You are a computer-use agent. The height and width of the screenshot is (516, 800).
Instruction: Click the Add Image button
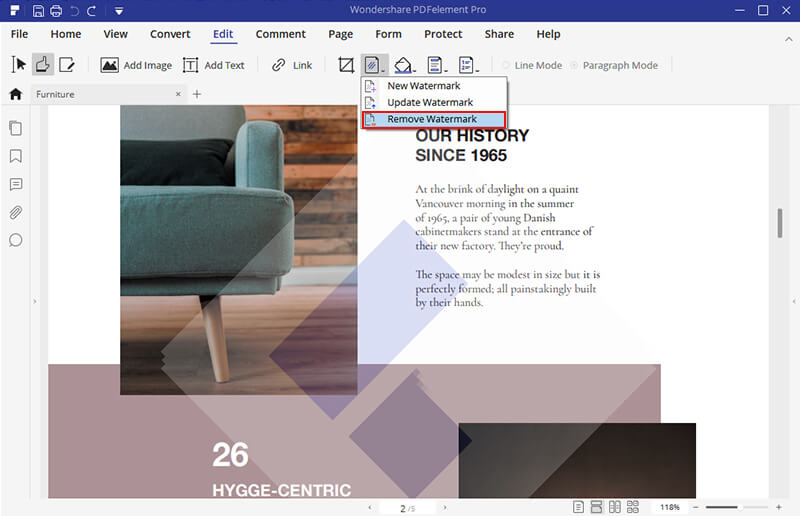pyautogui.click(x=137, y=65)
